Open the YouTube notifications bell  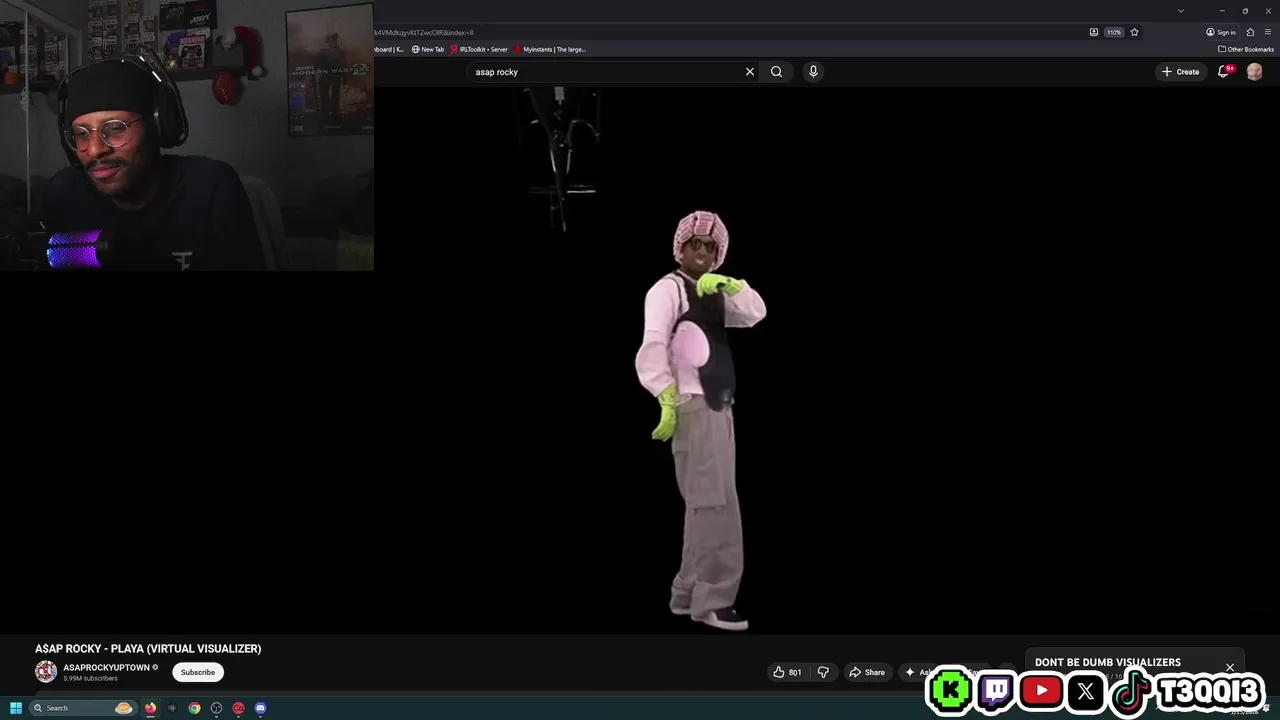click(x=1224, y=72)
